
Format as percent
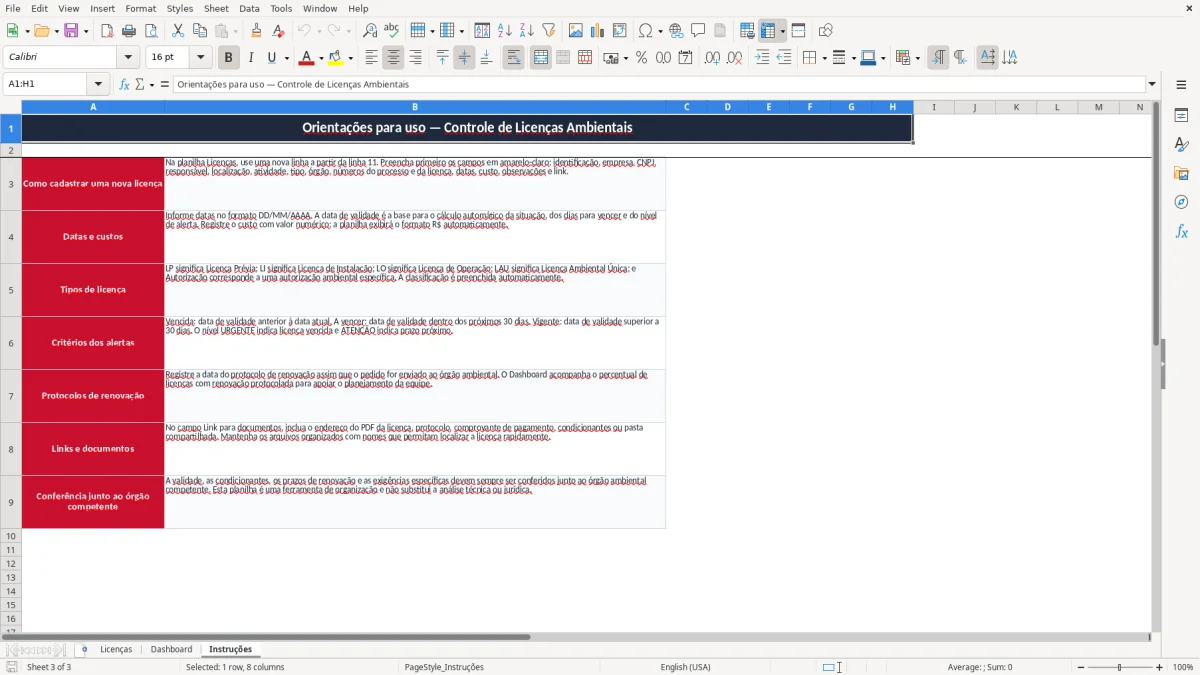(641, 58)
